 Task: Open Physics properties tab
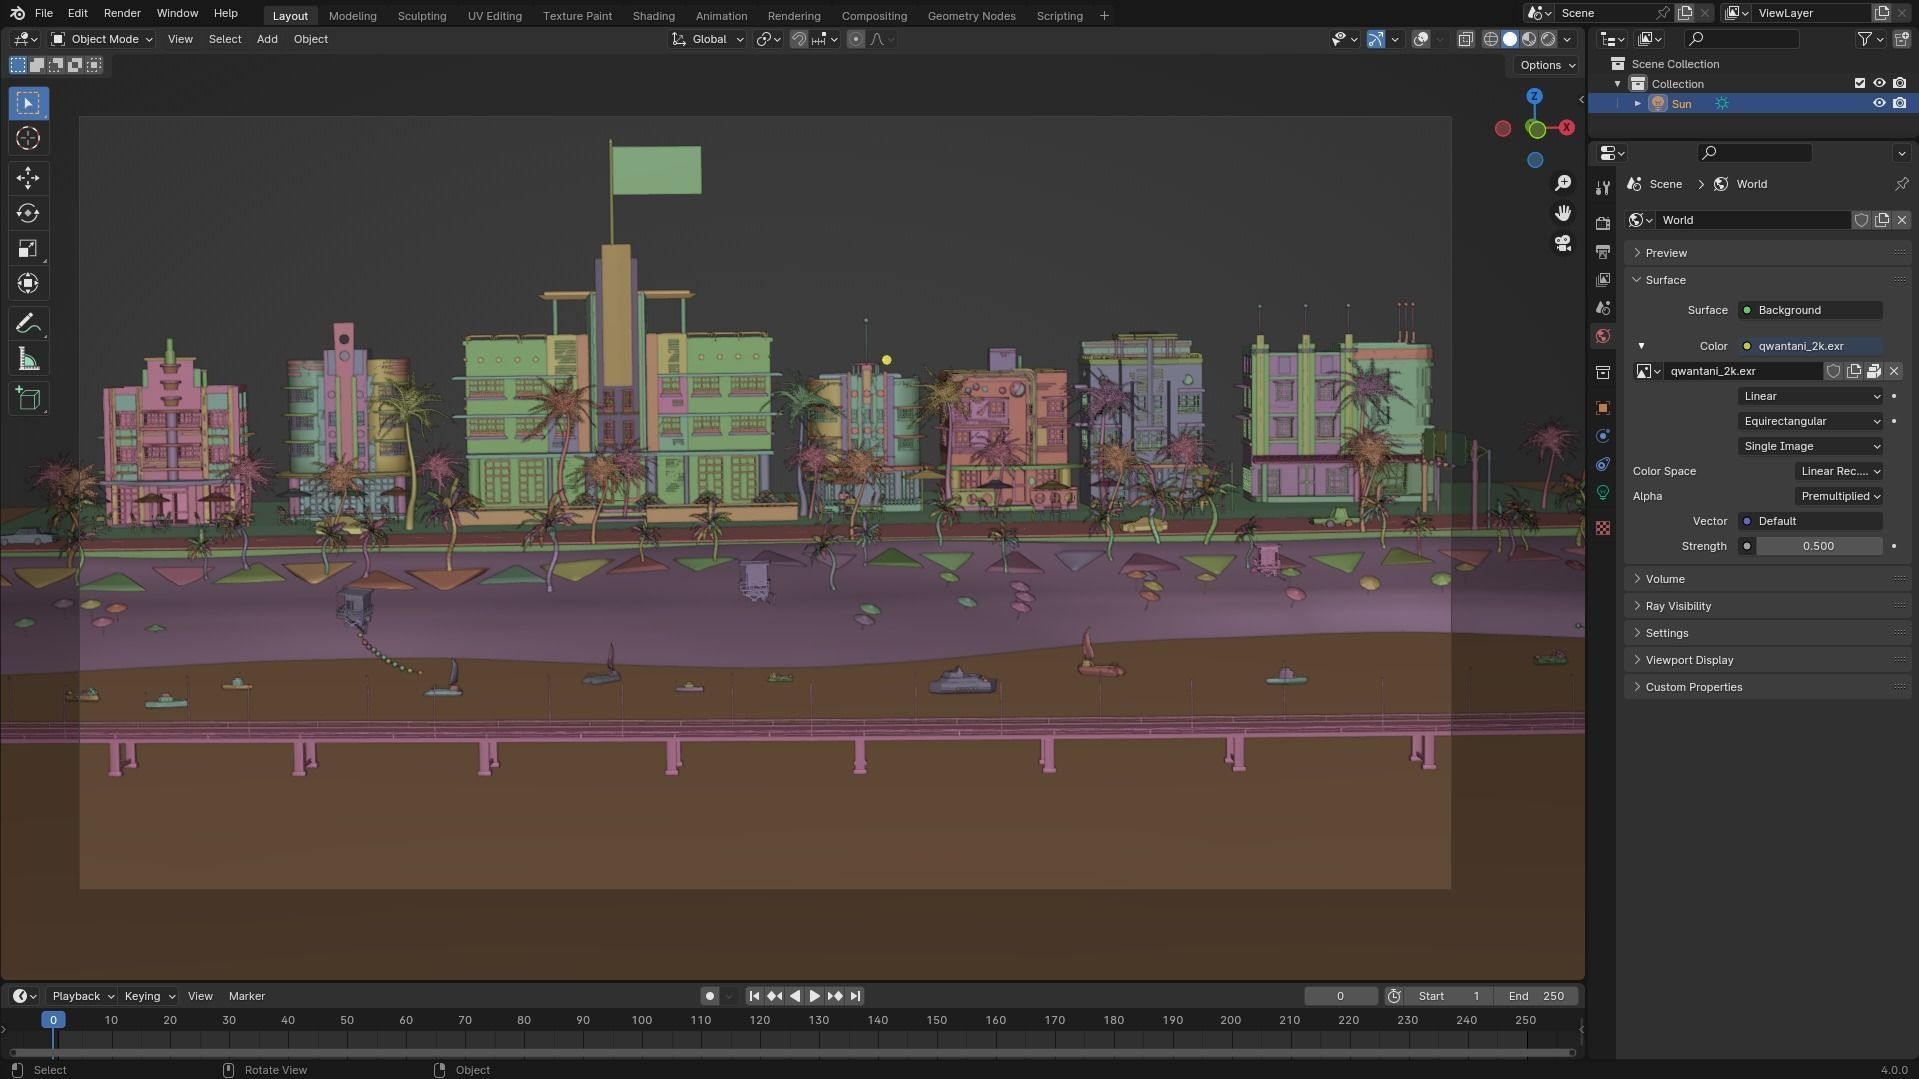coord(1603,436)
